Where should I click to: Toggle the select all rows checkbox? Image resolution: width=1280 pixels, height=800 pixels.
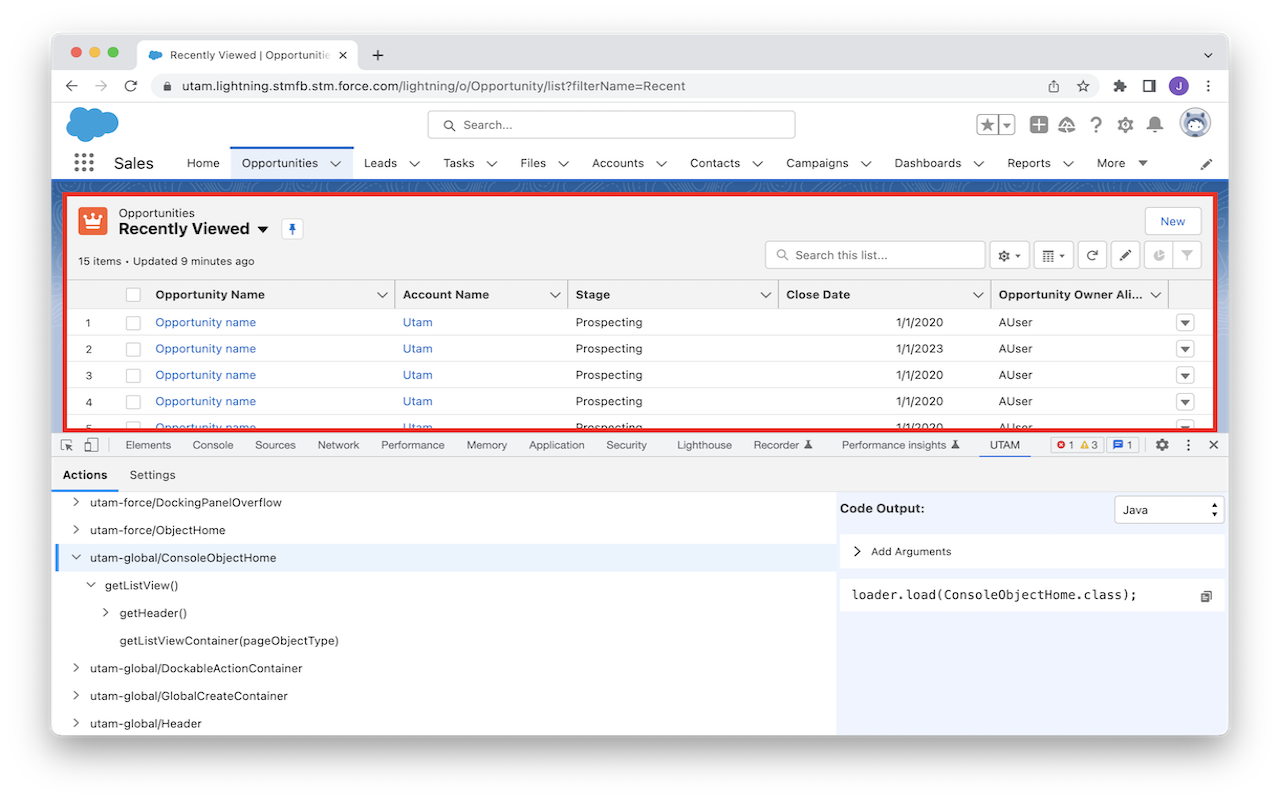pos(133,295)
